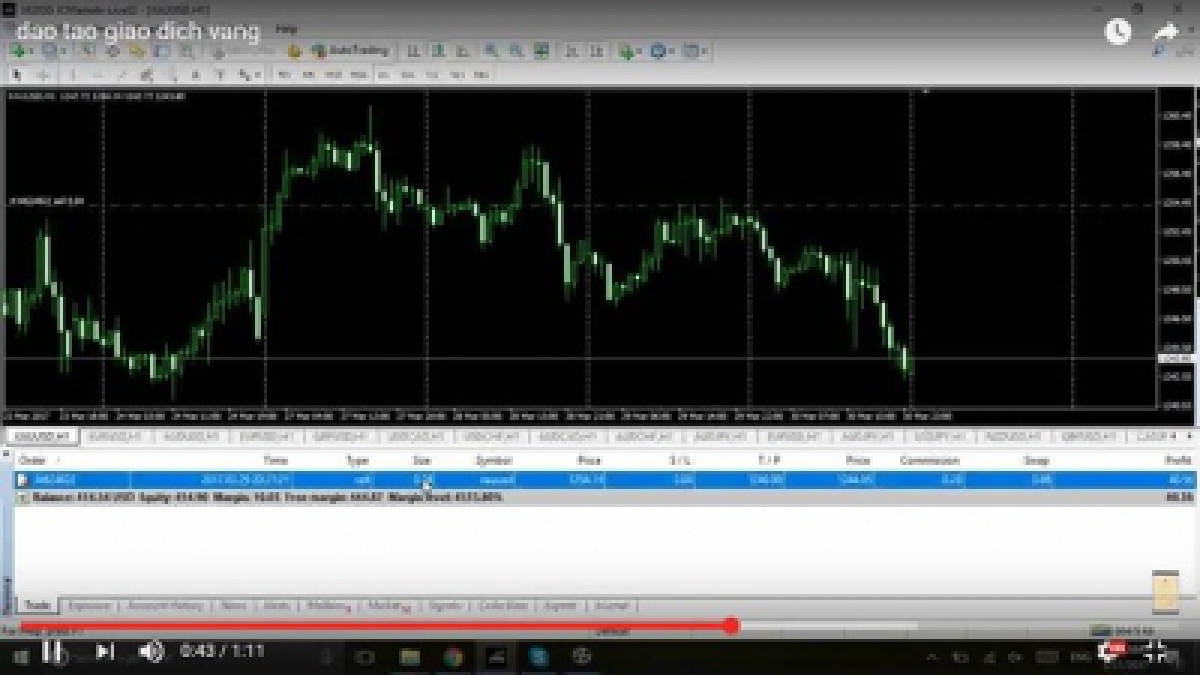Switch chart to bar chart style
The height and width of the screenshot is (675, 1200).
click(413, 51)
